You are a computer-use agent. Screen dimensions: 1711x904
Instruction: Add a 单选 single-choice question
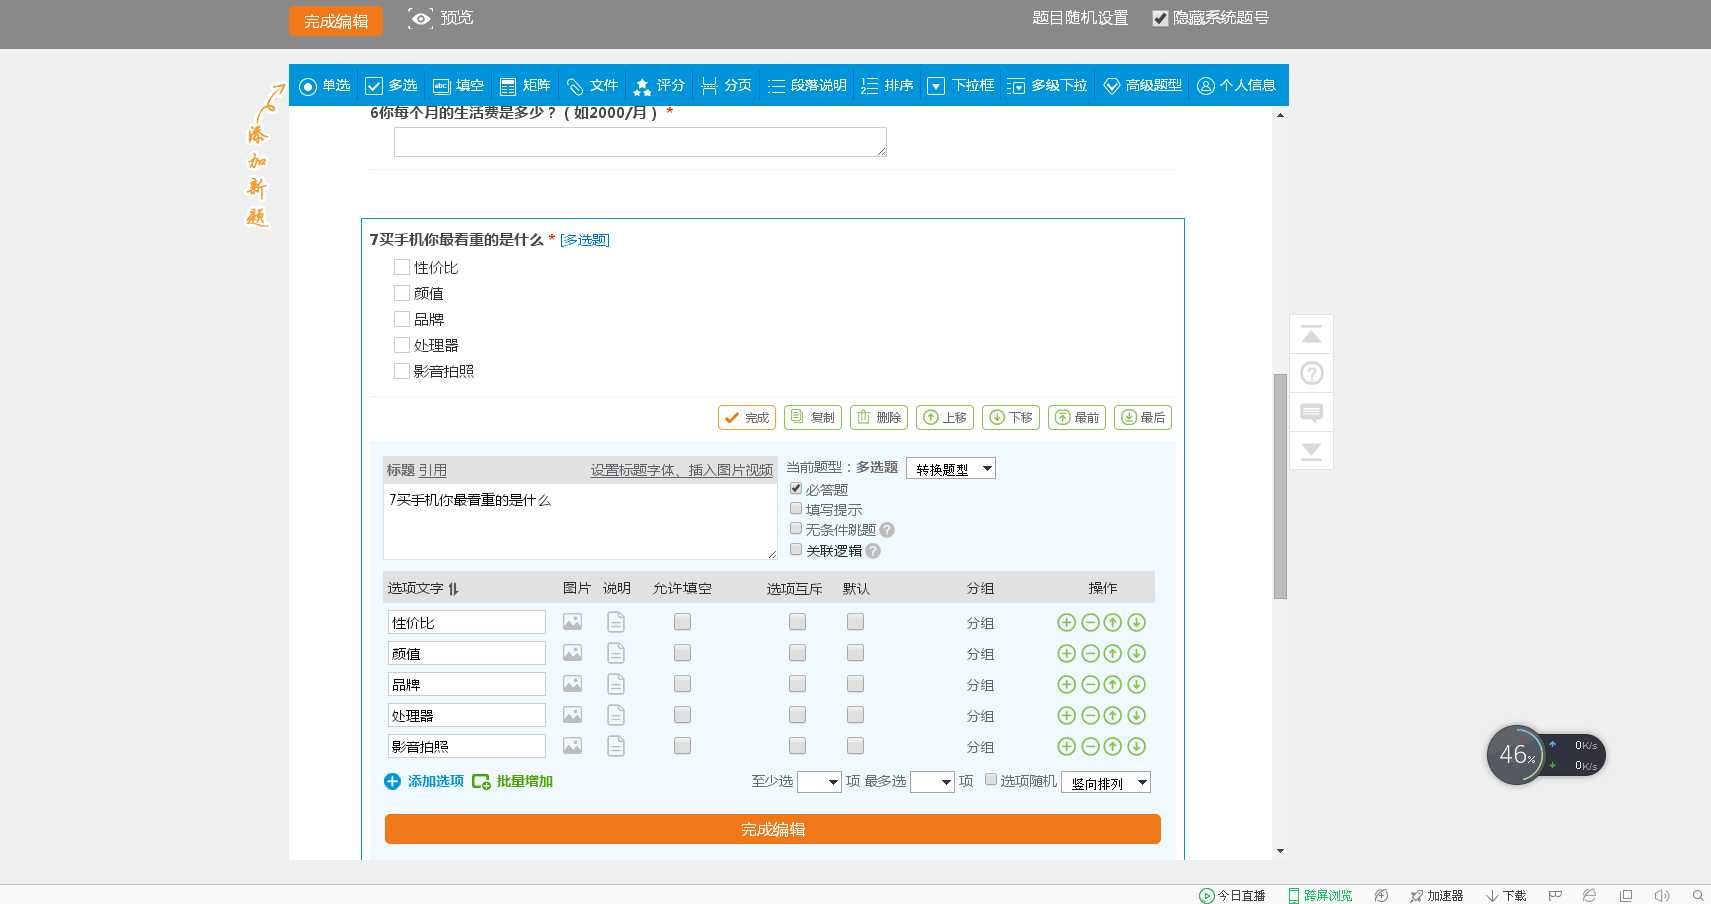pyautogui.click(x=325, y=86)
